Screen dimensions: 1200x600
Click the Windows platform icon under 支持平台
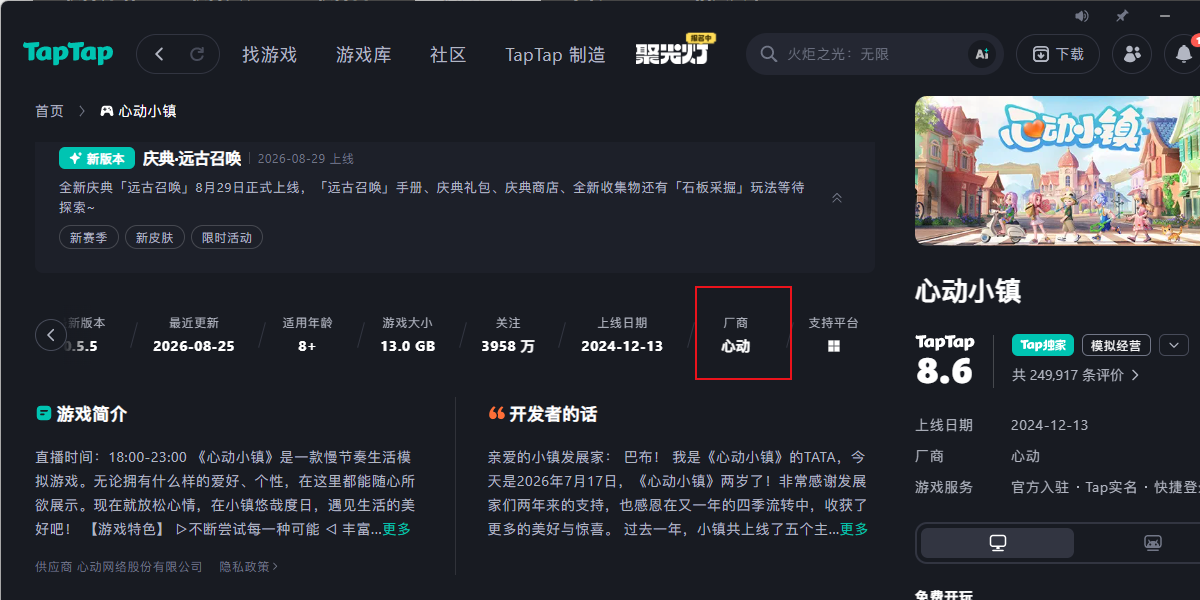coord(834,346)
